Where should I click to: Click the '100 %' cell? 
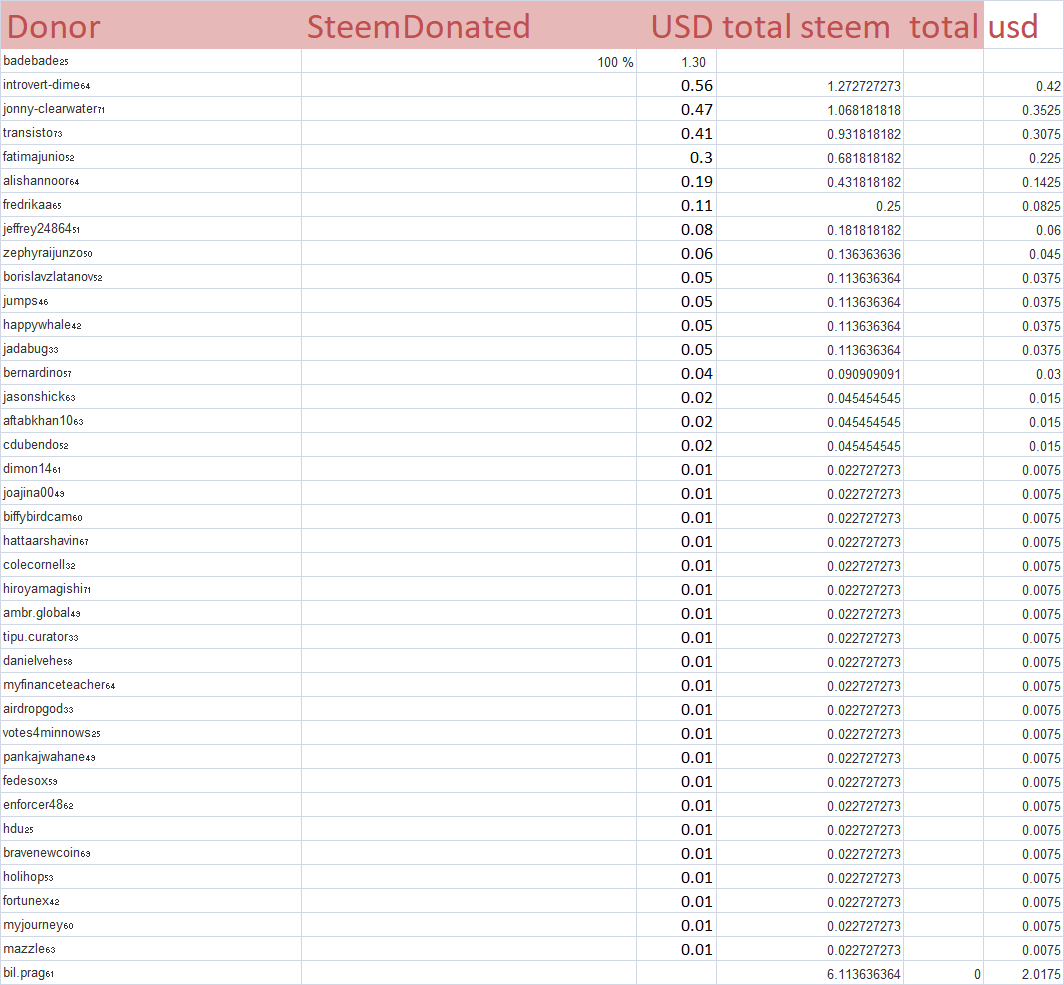pos(469,61)
